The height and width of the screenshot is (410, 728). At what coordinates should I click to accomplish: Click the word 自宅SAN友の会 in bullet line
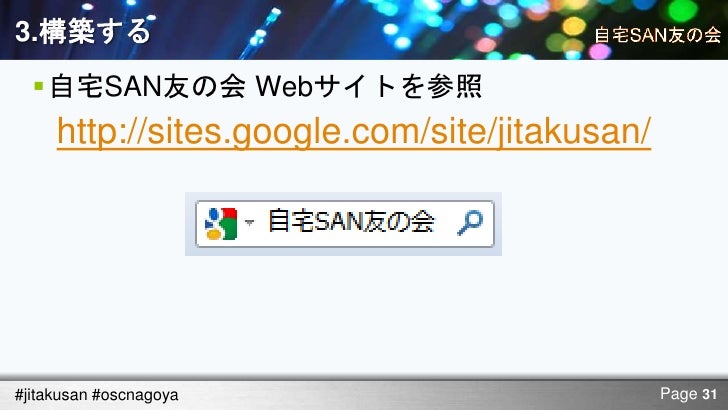[x=148, y=86]
